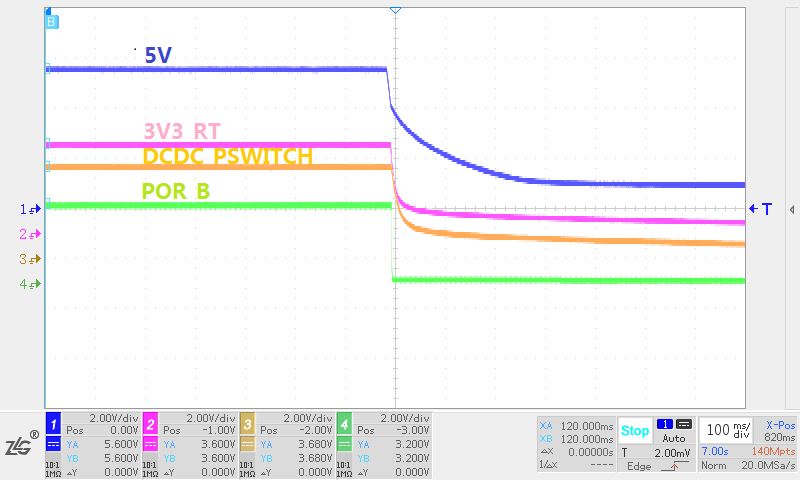Toggle channel 4 DC coupling icon
800x480 pixels.
(344, 444)
